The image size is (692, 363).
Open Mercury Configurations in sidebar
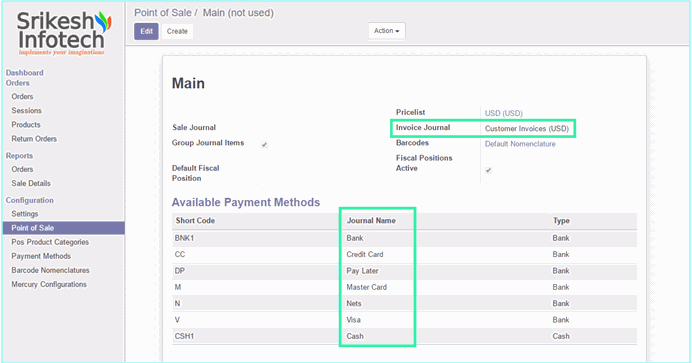49,284
